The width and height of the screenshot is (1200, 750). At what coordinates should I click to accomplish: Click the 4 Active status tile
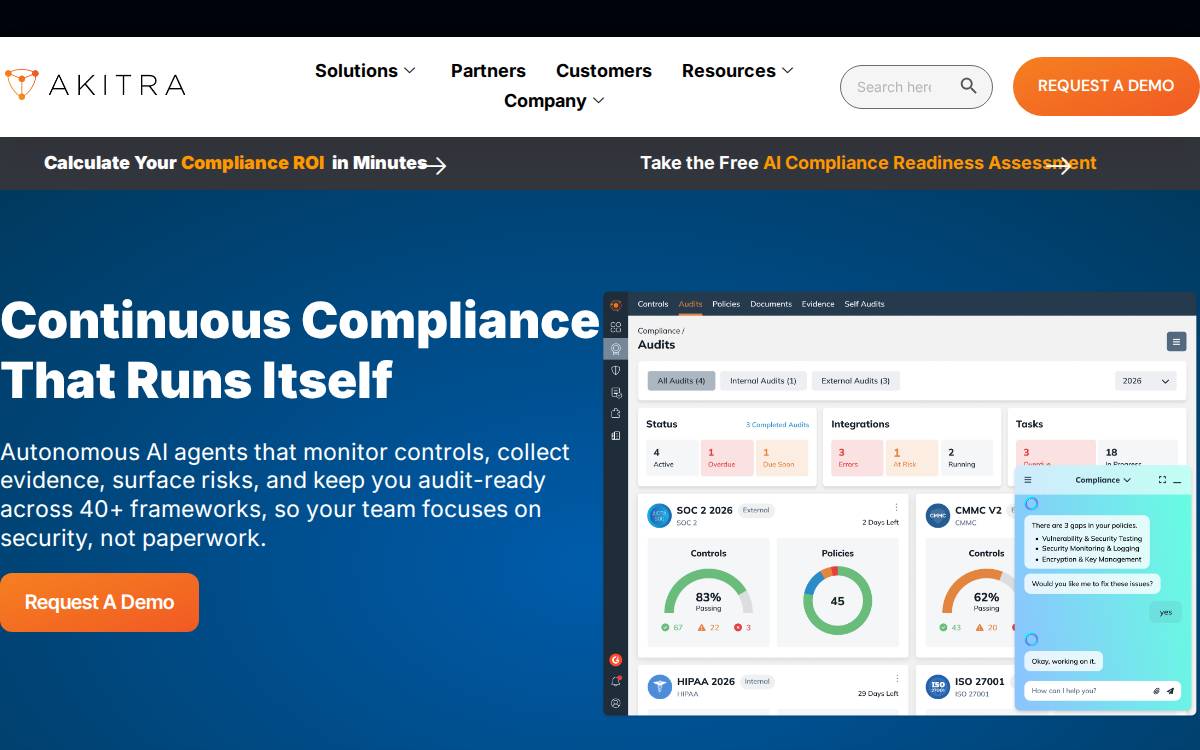tap(672, 458)
